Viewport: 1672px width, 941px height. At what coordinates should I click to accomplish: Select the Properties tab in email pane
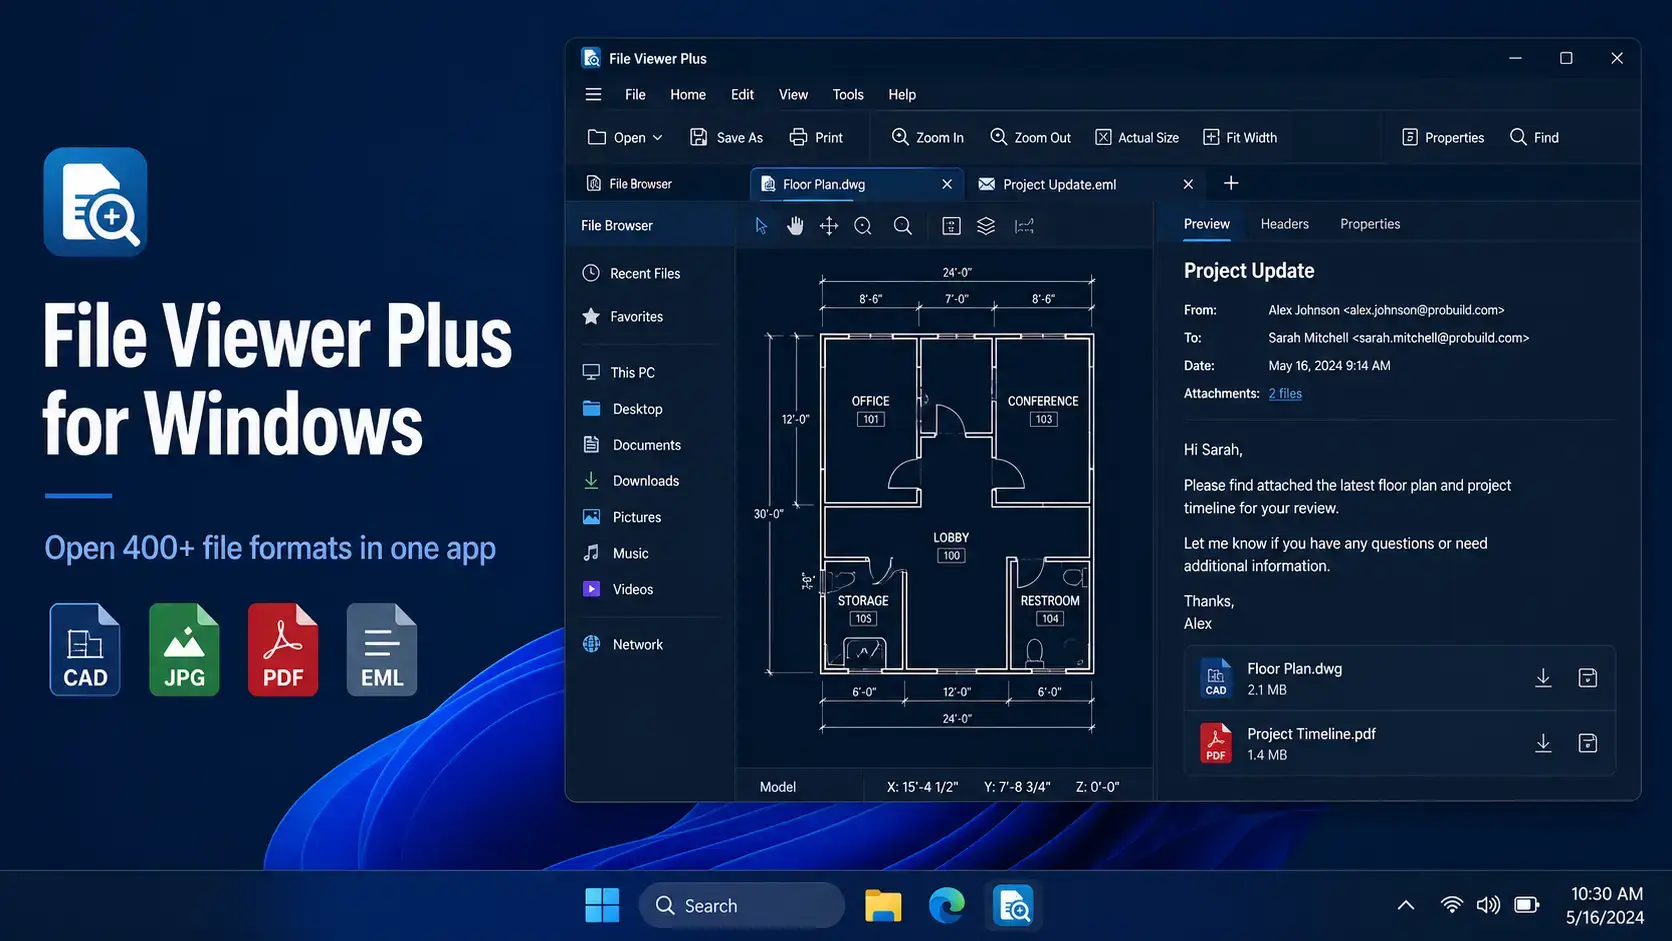point(1370,224)
